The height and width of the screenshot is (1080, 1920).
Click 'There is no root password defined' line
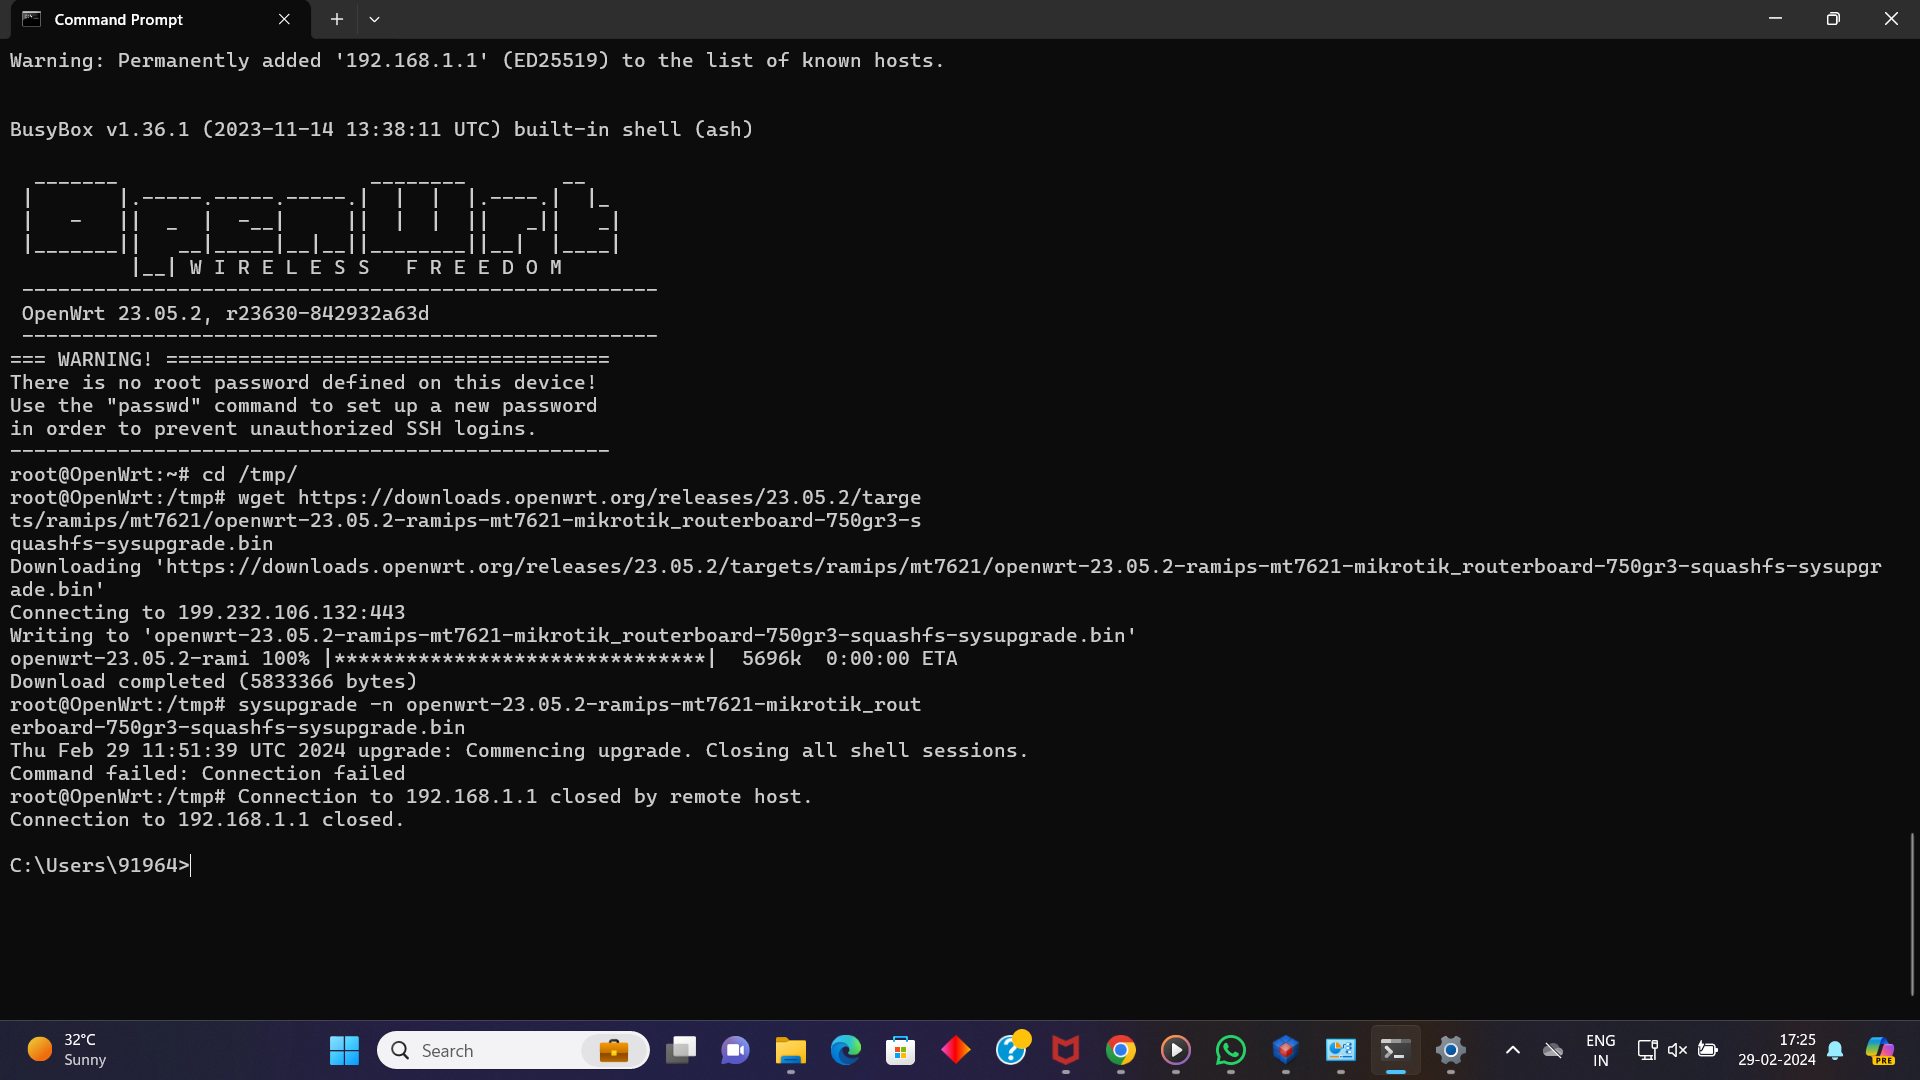point(303,382)
